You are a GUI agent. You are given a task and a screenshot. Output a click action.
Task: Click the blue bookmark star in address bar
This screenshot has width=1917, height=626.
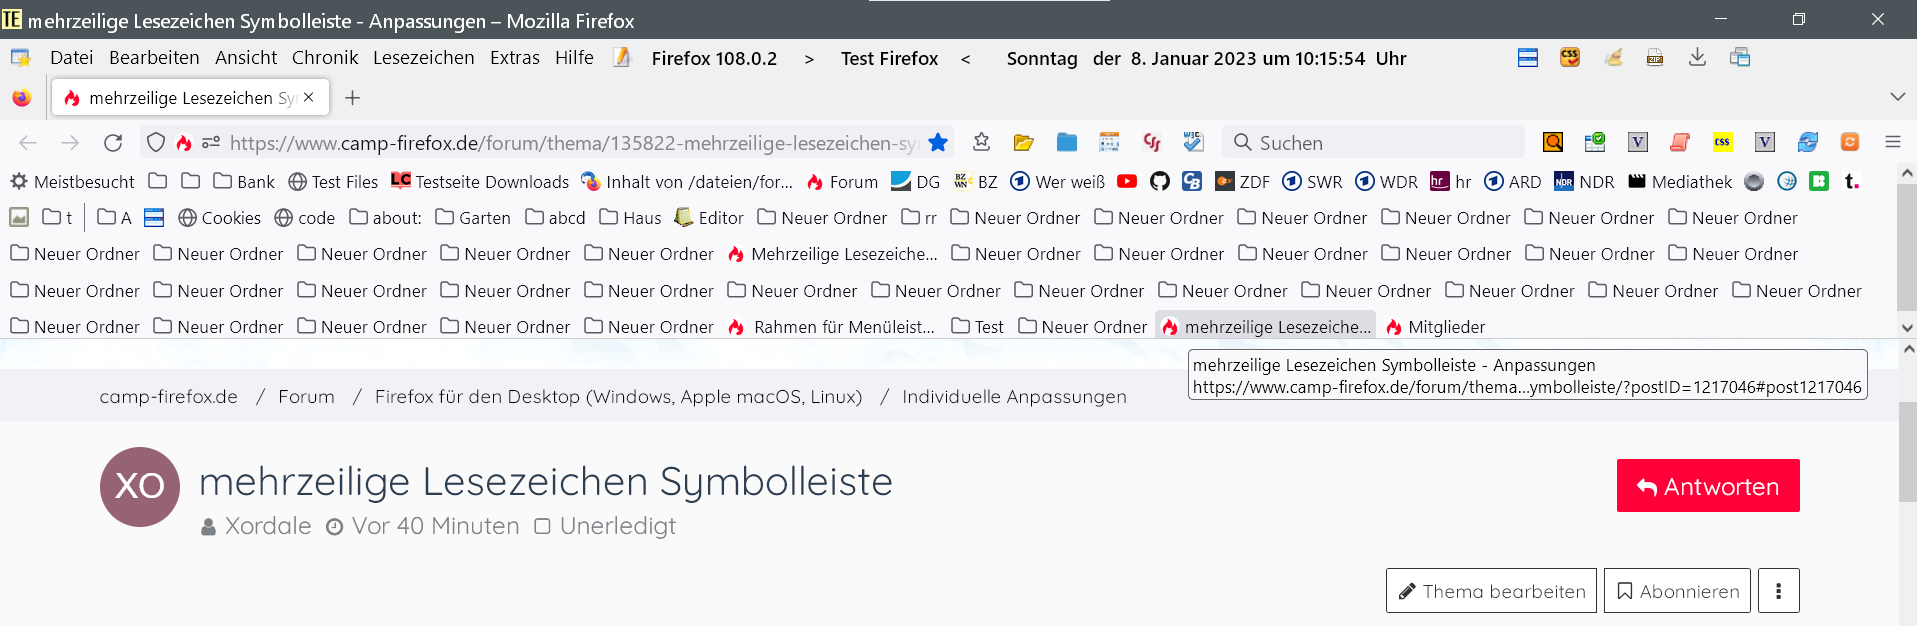pyautogui.click(x=938, y=143)
